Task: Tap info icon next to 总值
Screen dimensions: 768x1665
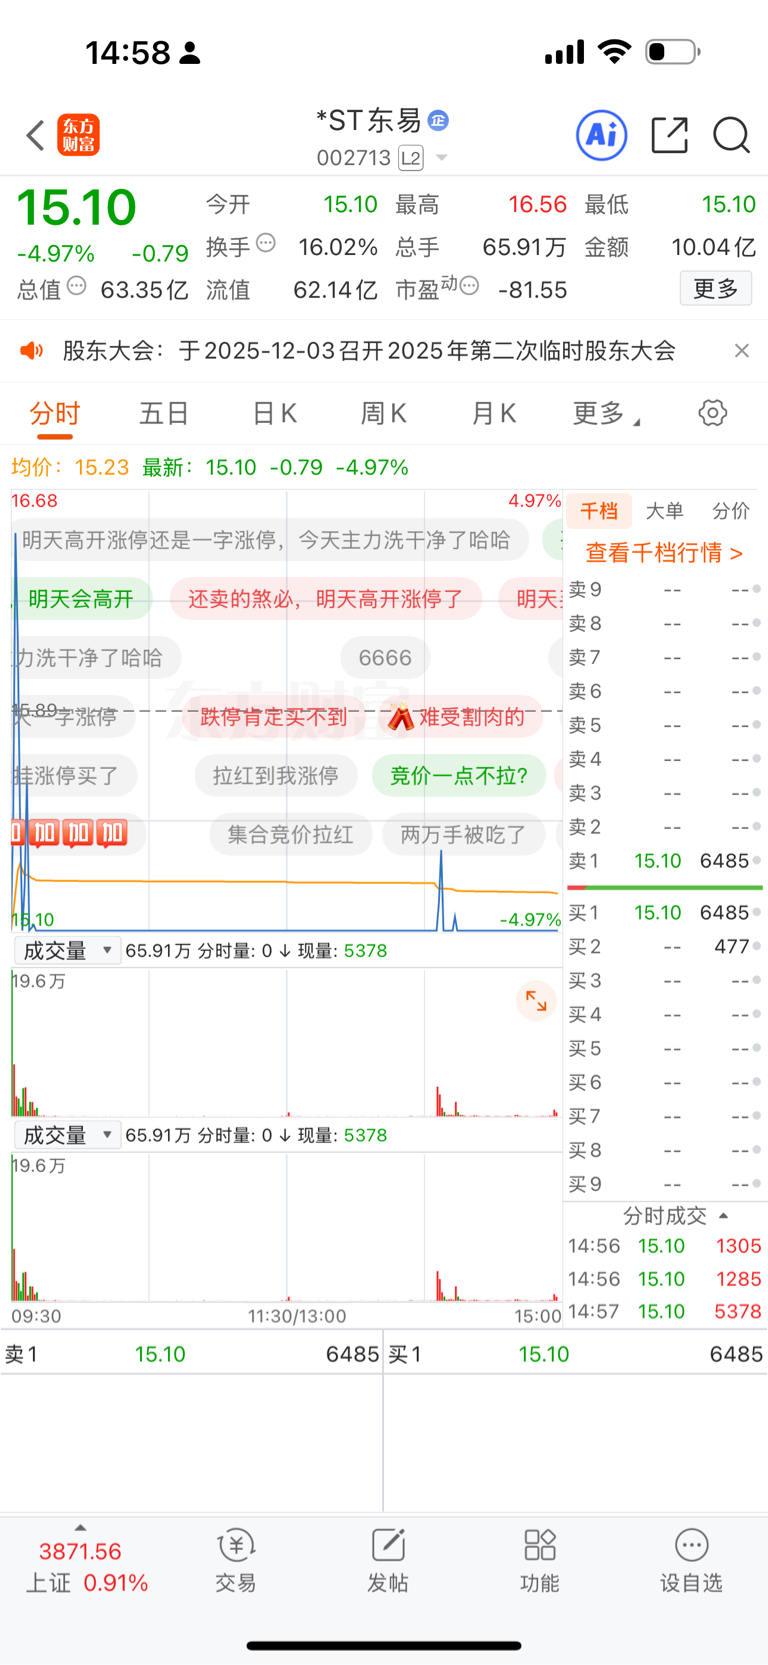Action: [x=76, y=285]
